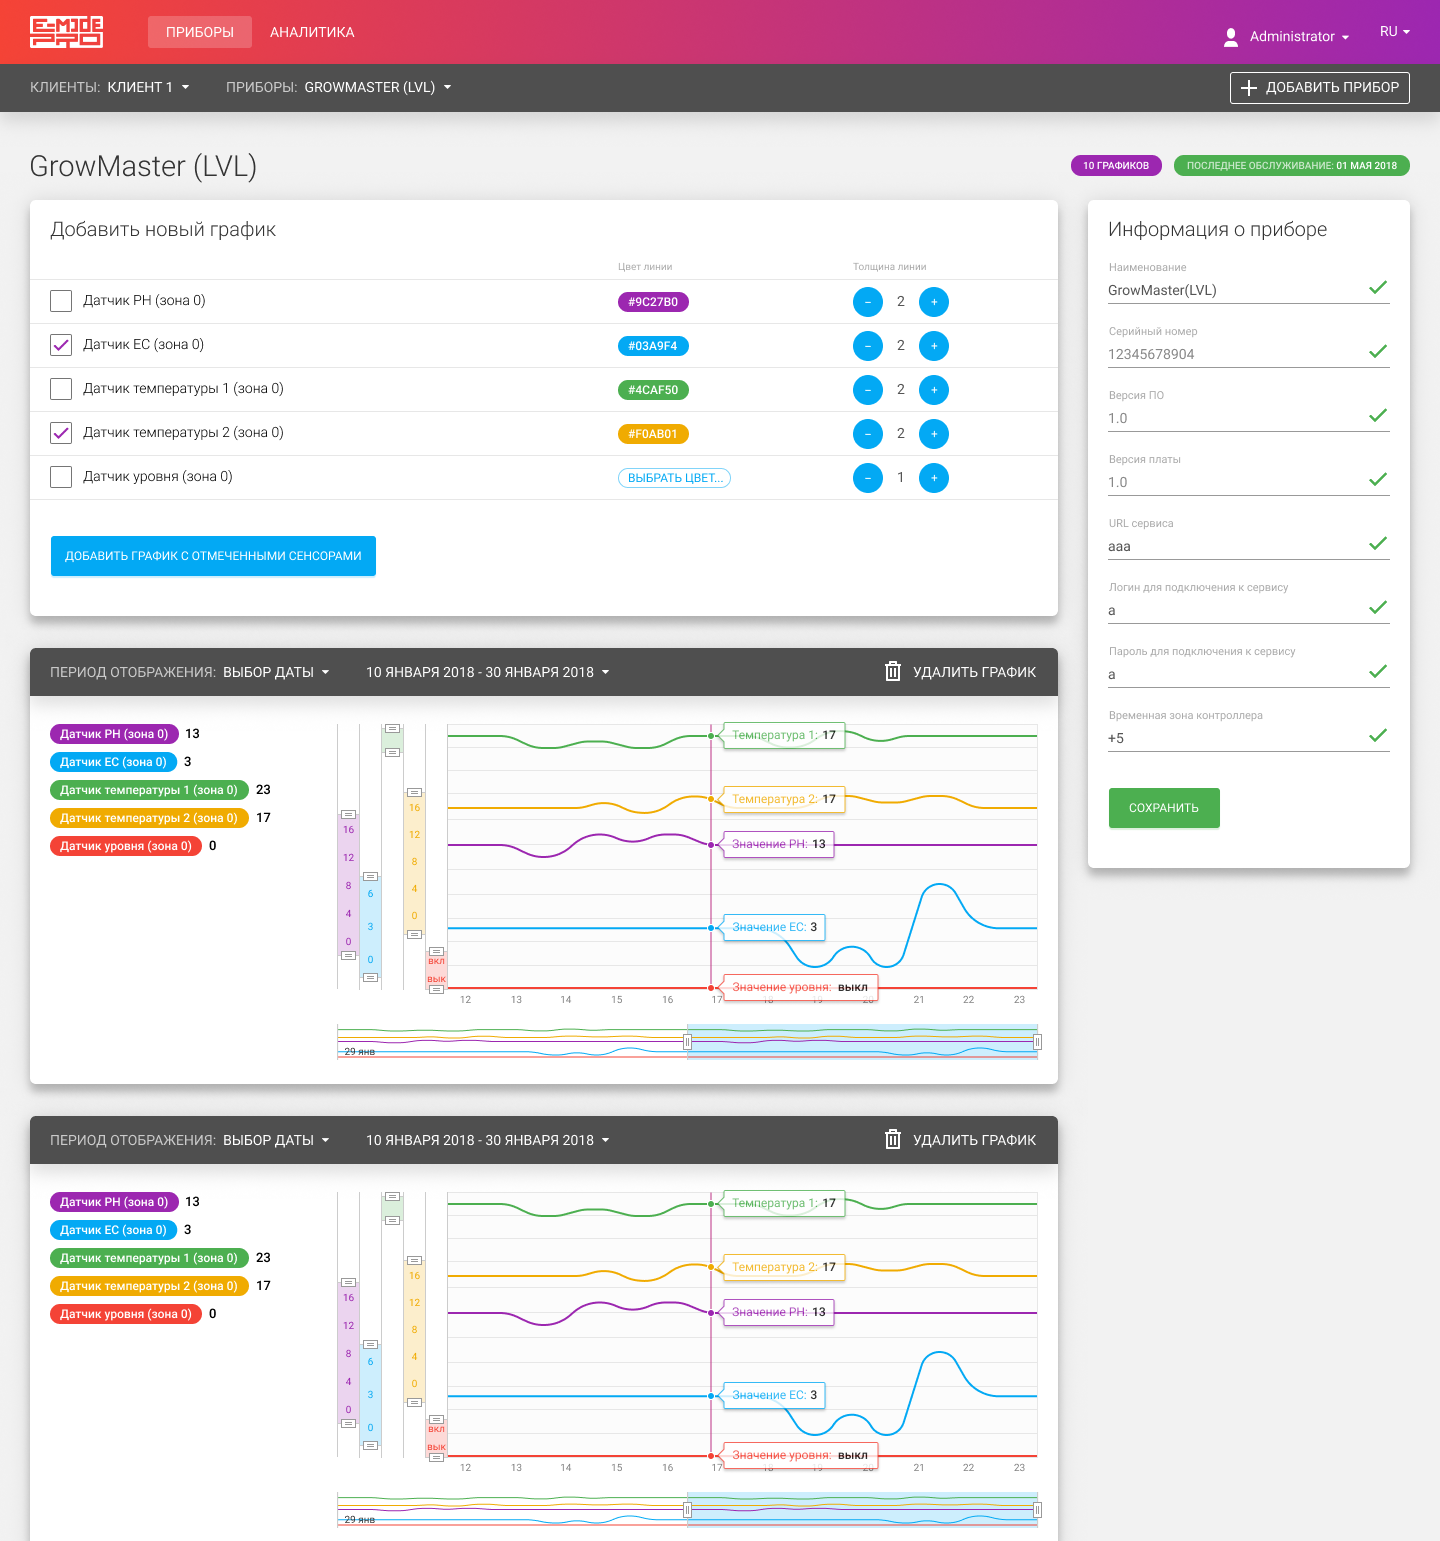Open the RU language dropdown
This screenshot has height=1541, width=1440.
pos(1395,32)
